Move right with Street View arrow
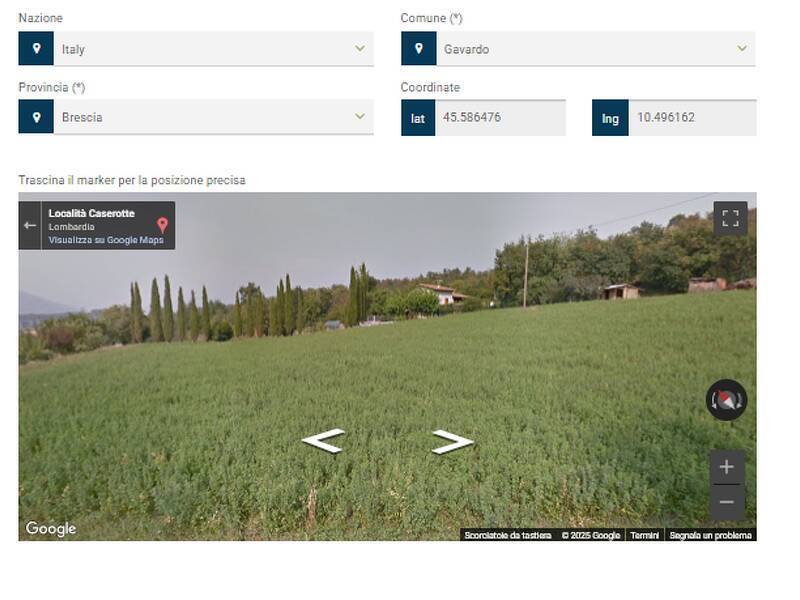The height and width of the screenshot is (600, 800). pos(453,442)
